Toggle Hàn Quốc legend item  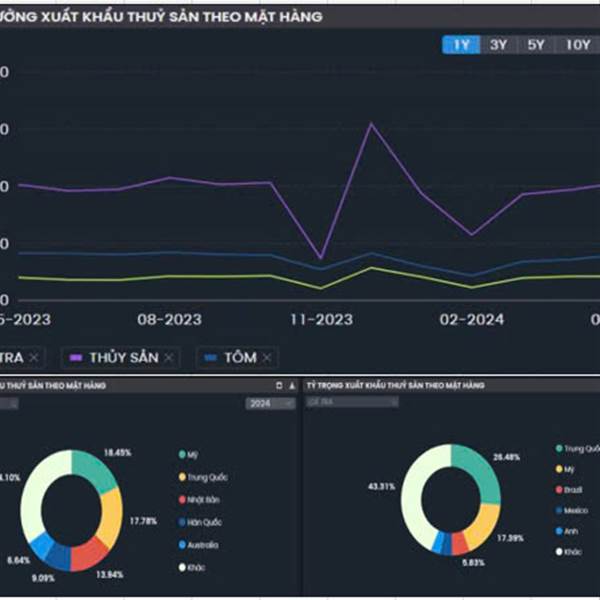pyautogui.click(x=200, y=522)
